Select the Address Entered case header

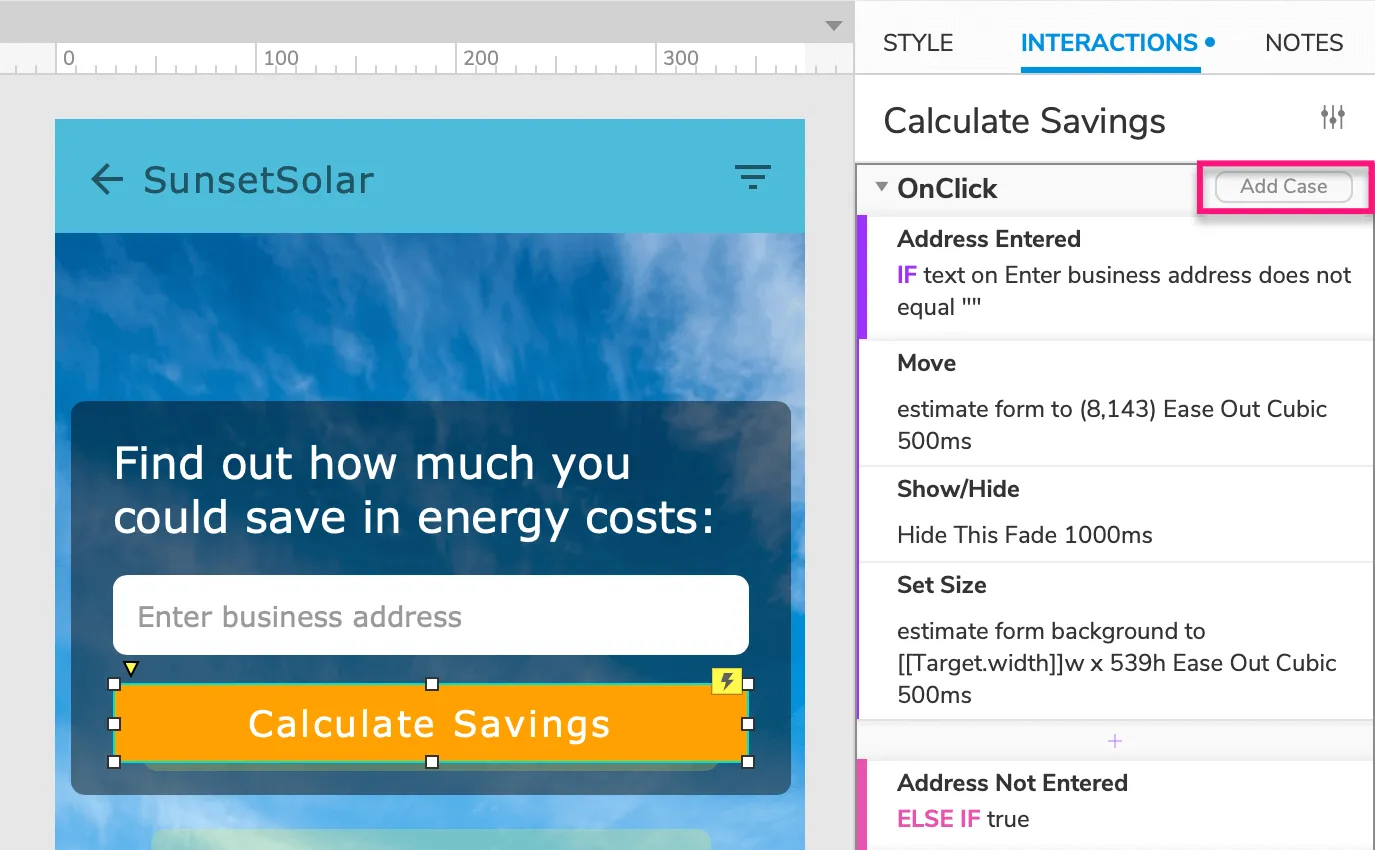(x=988, y=239)
